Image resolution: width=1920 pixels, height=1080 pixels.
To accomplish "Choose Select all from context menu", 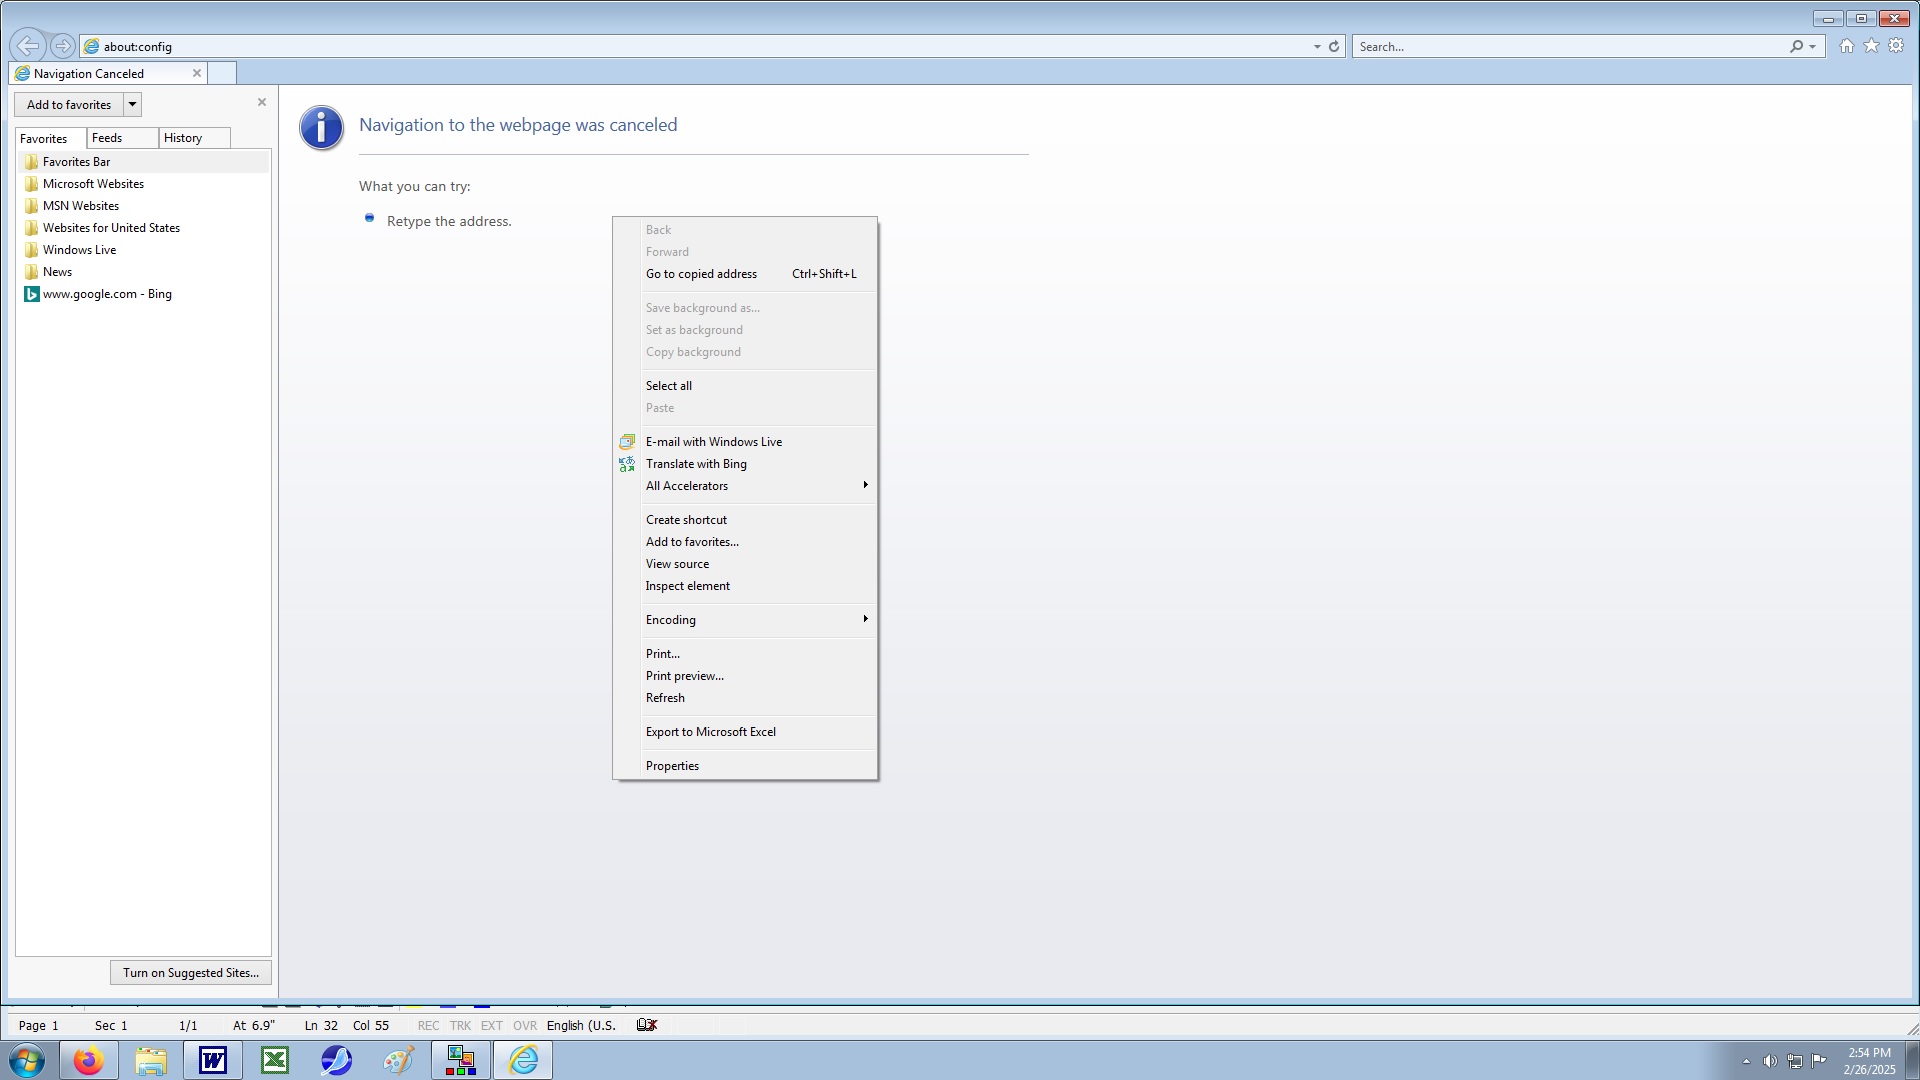I will (x=745, y=386).
